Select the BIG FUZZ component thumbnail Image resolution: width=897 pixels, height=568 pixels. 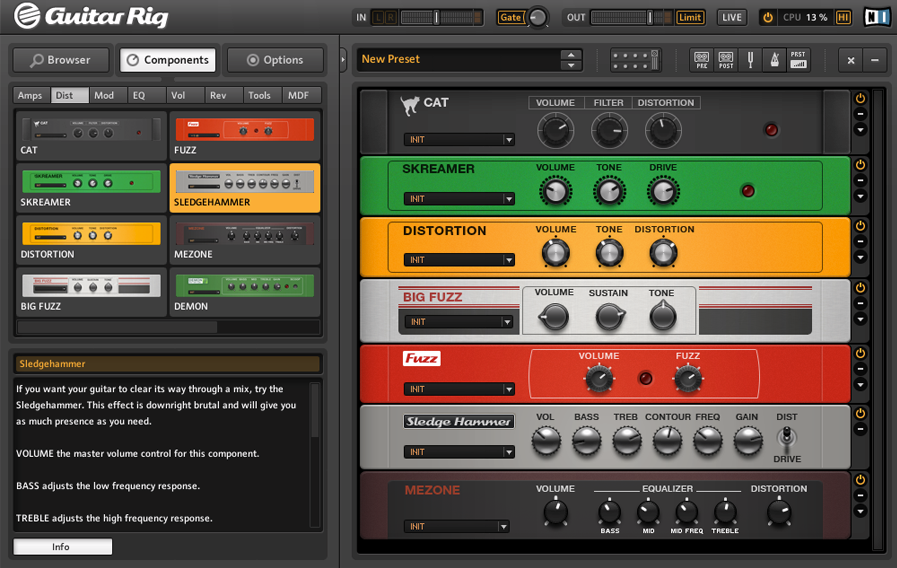[x=91, y=292]
